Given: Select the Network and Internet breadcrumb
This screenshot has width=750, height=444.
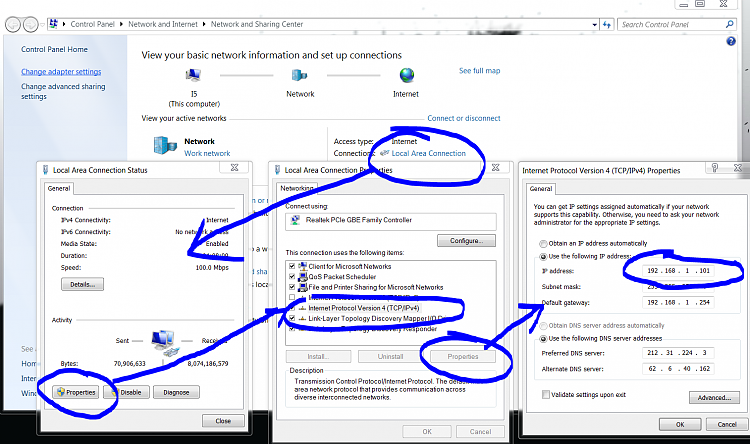Looking at the screenshot, I should 163,24.
